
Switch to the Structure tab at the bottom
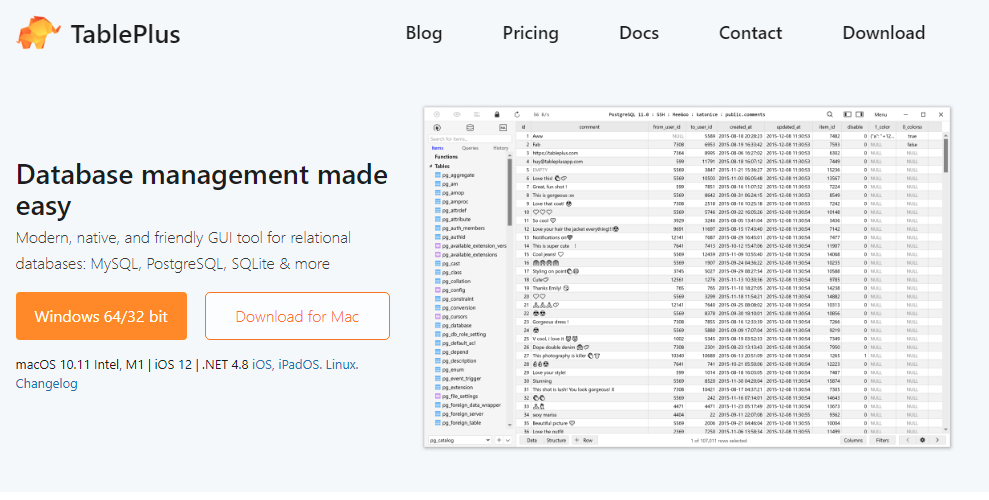556,440
